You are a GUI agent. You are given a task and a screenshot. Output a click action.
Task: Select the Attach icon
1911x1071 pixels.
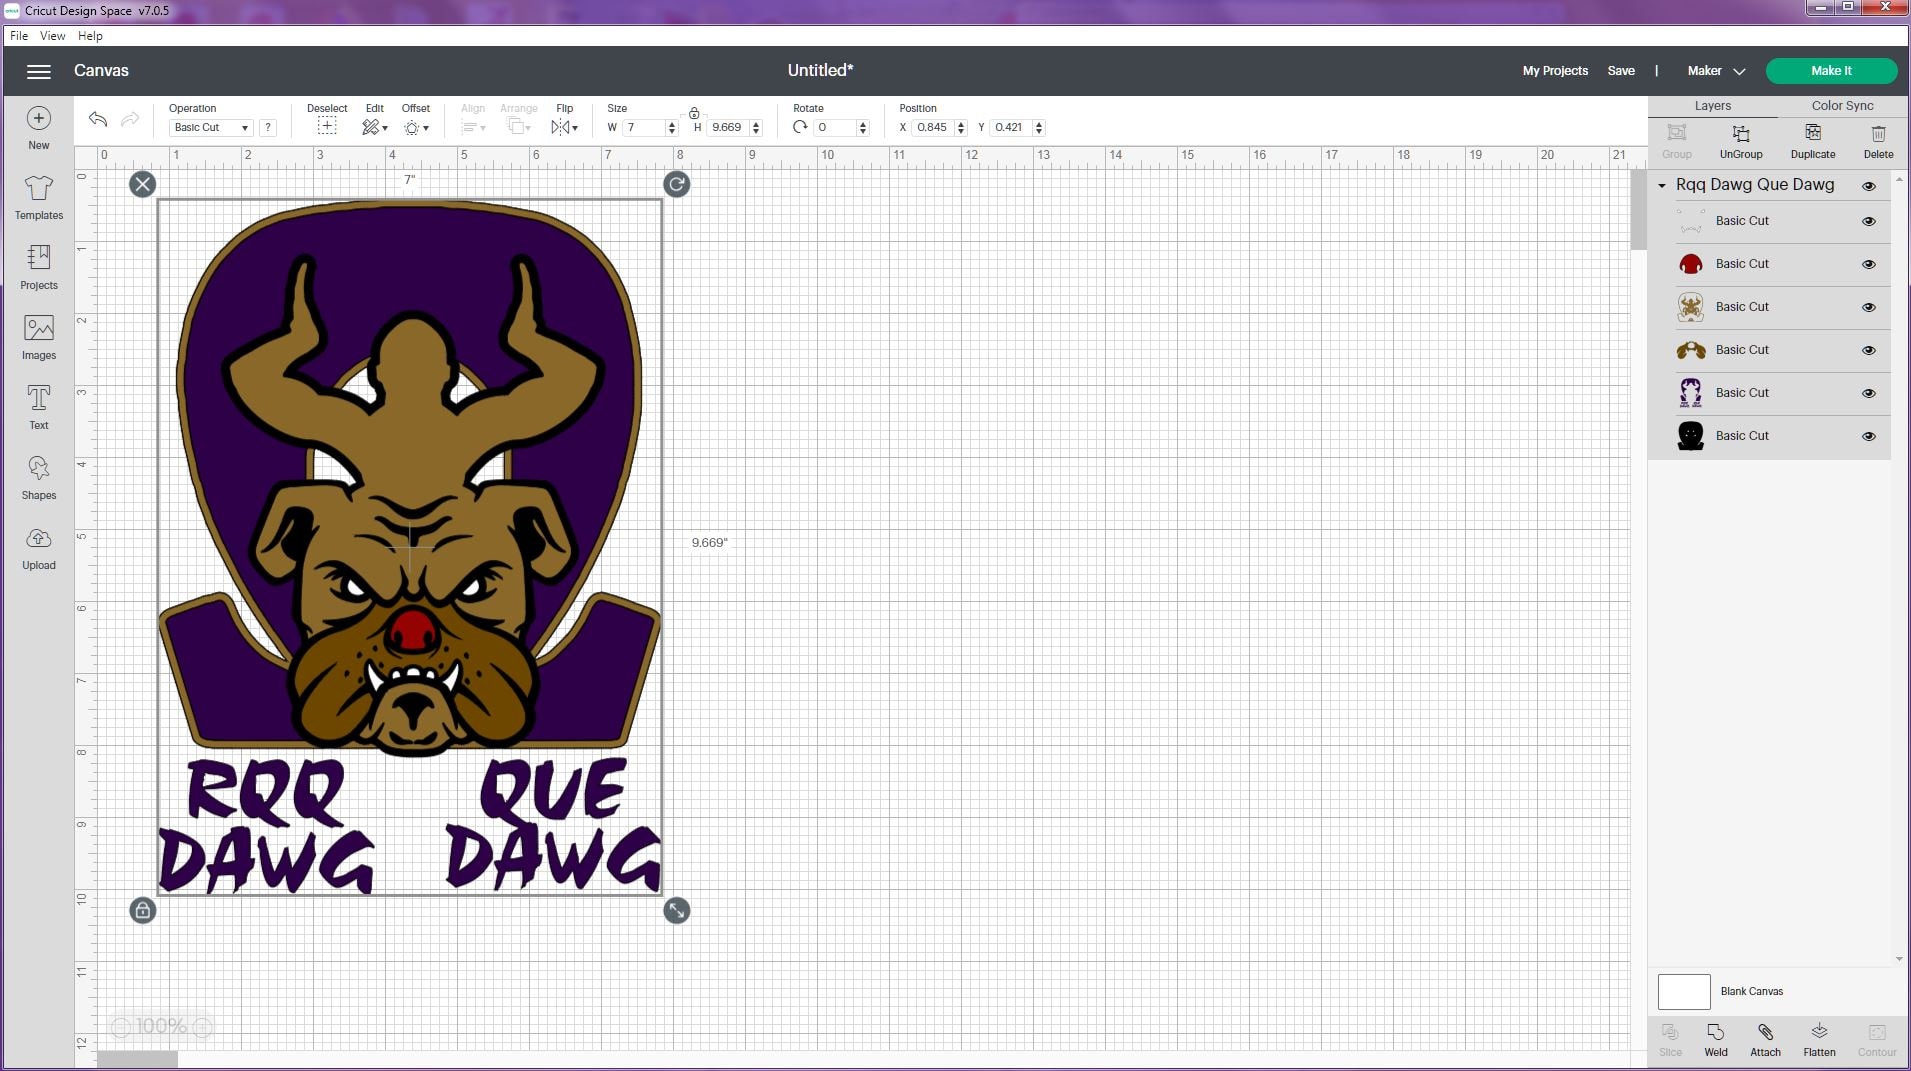click(x=1766, y=1040)
